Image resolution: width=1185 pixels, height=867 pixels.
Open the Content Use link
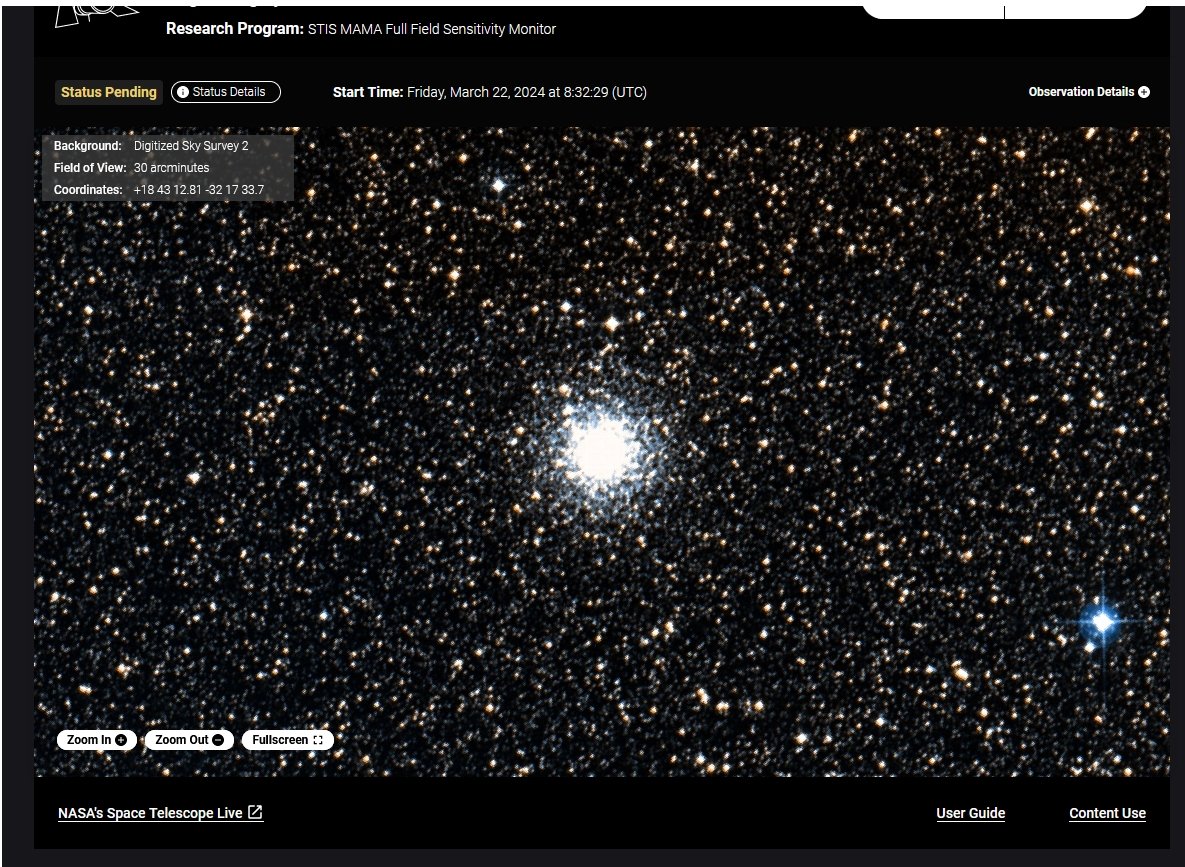1107,813
